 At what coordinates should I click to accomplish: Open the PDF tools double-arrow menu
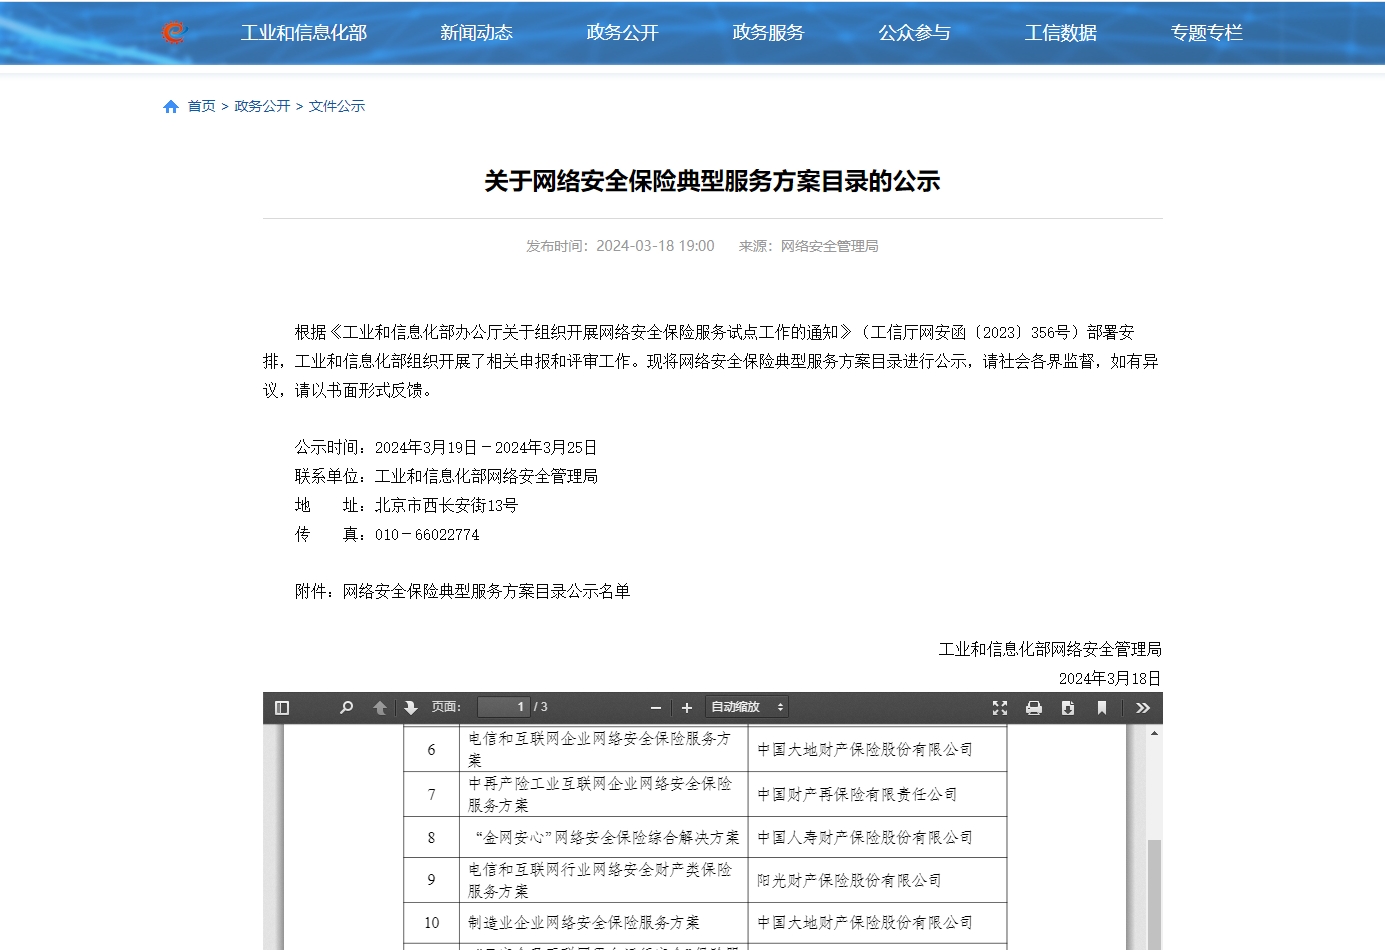pyautogui.click(x=1143, y=708)
